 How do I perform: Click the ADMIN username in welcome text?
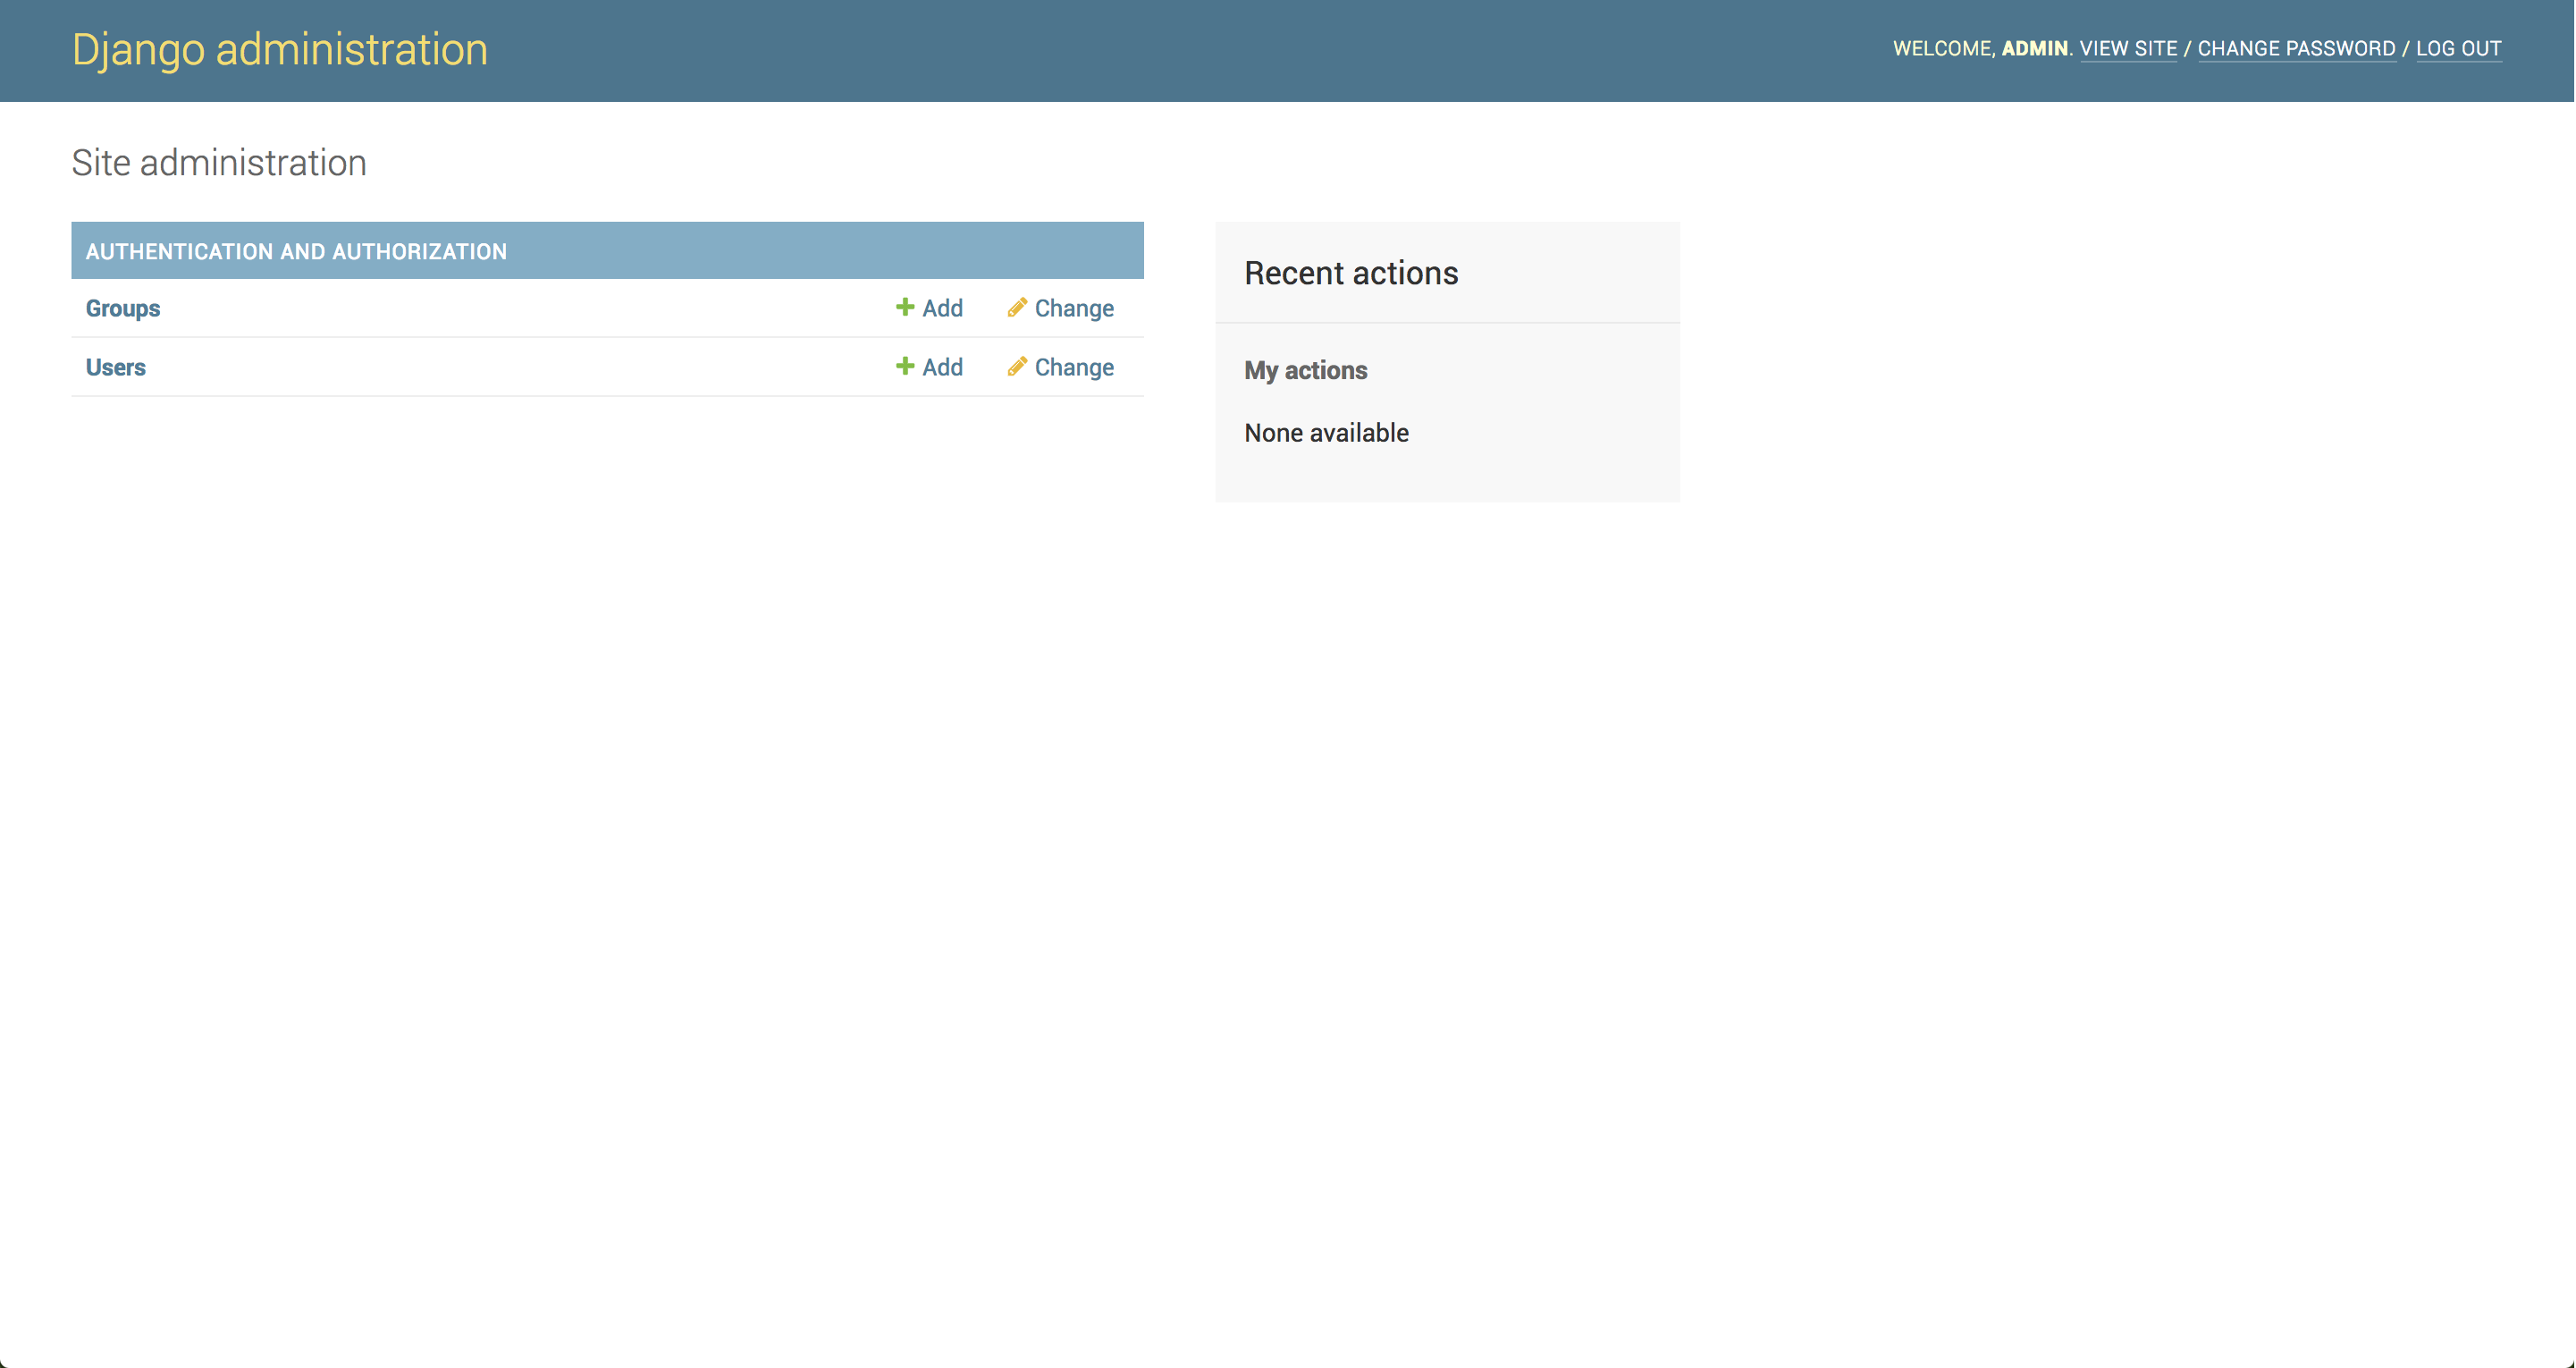click(x=2034, y=48)
